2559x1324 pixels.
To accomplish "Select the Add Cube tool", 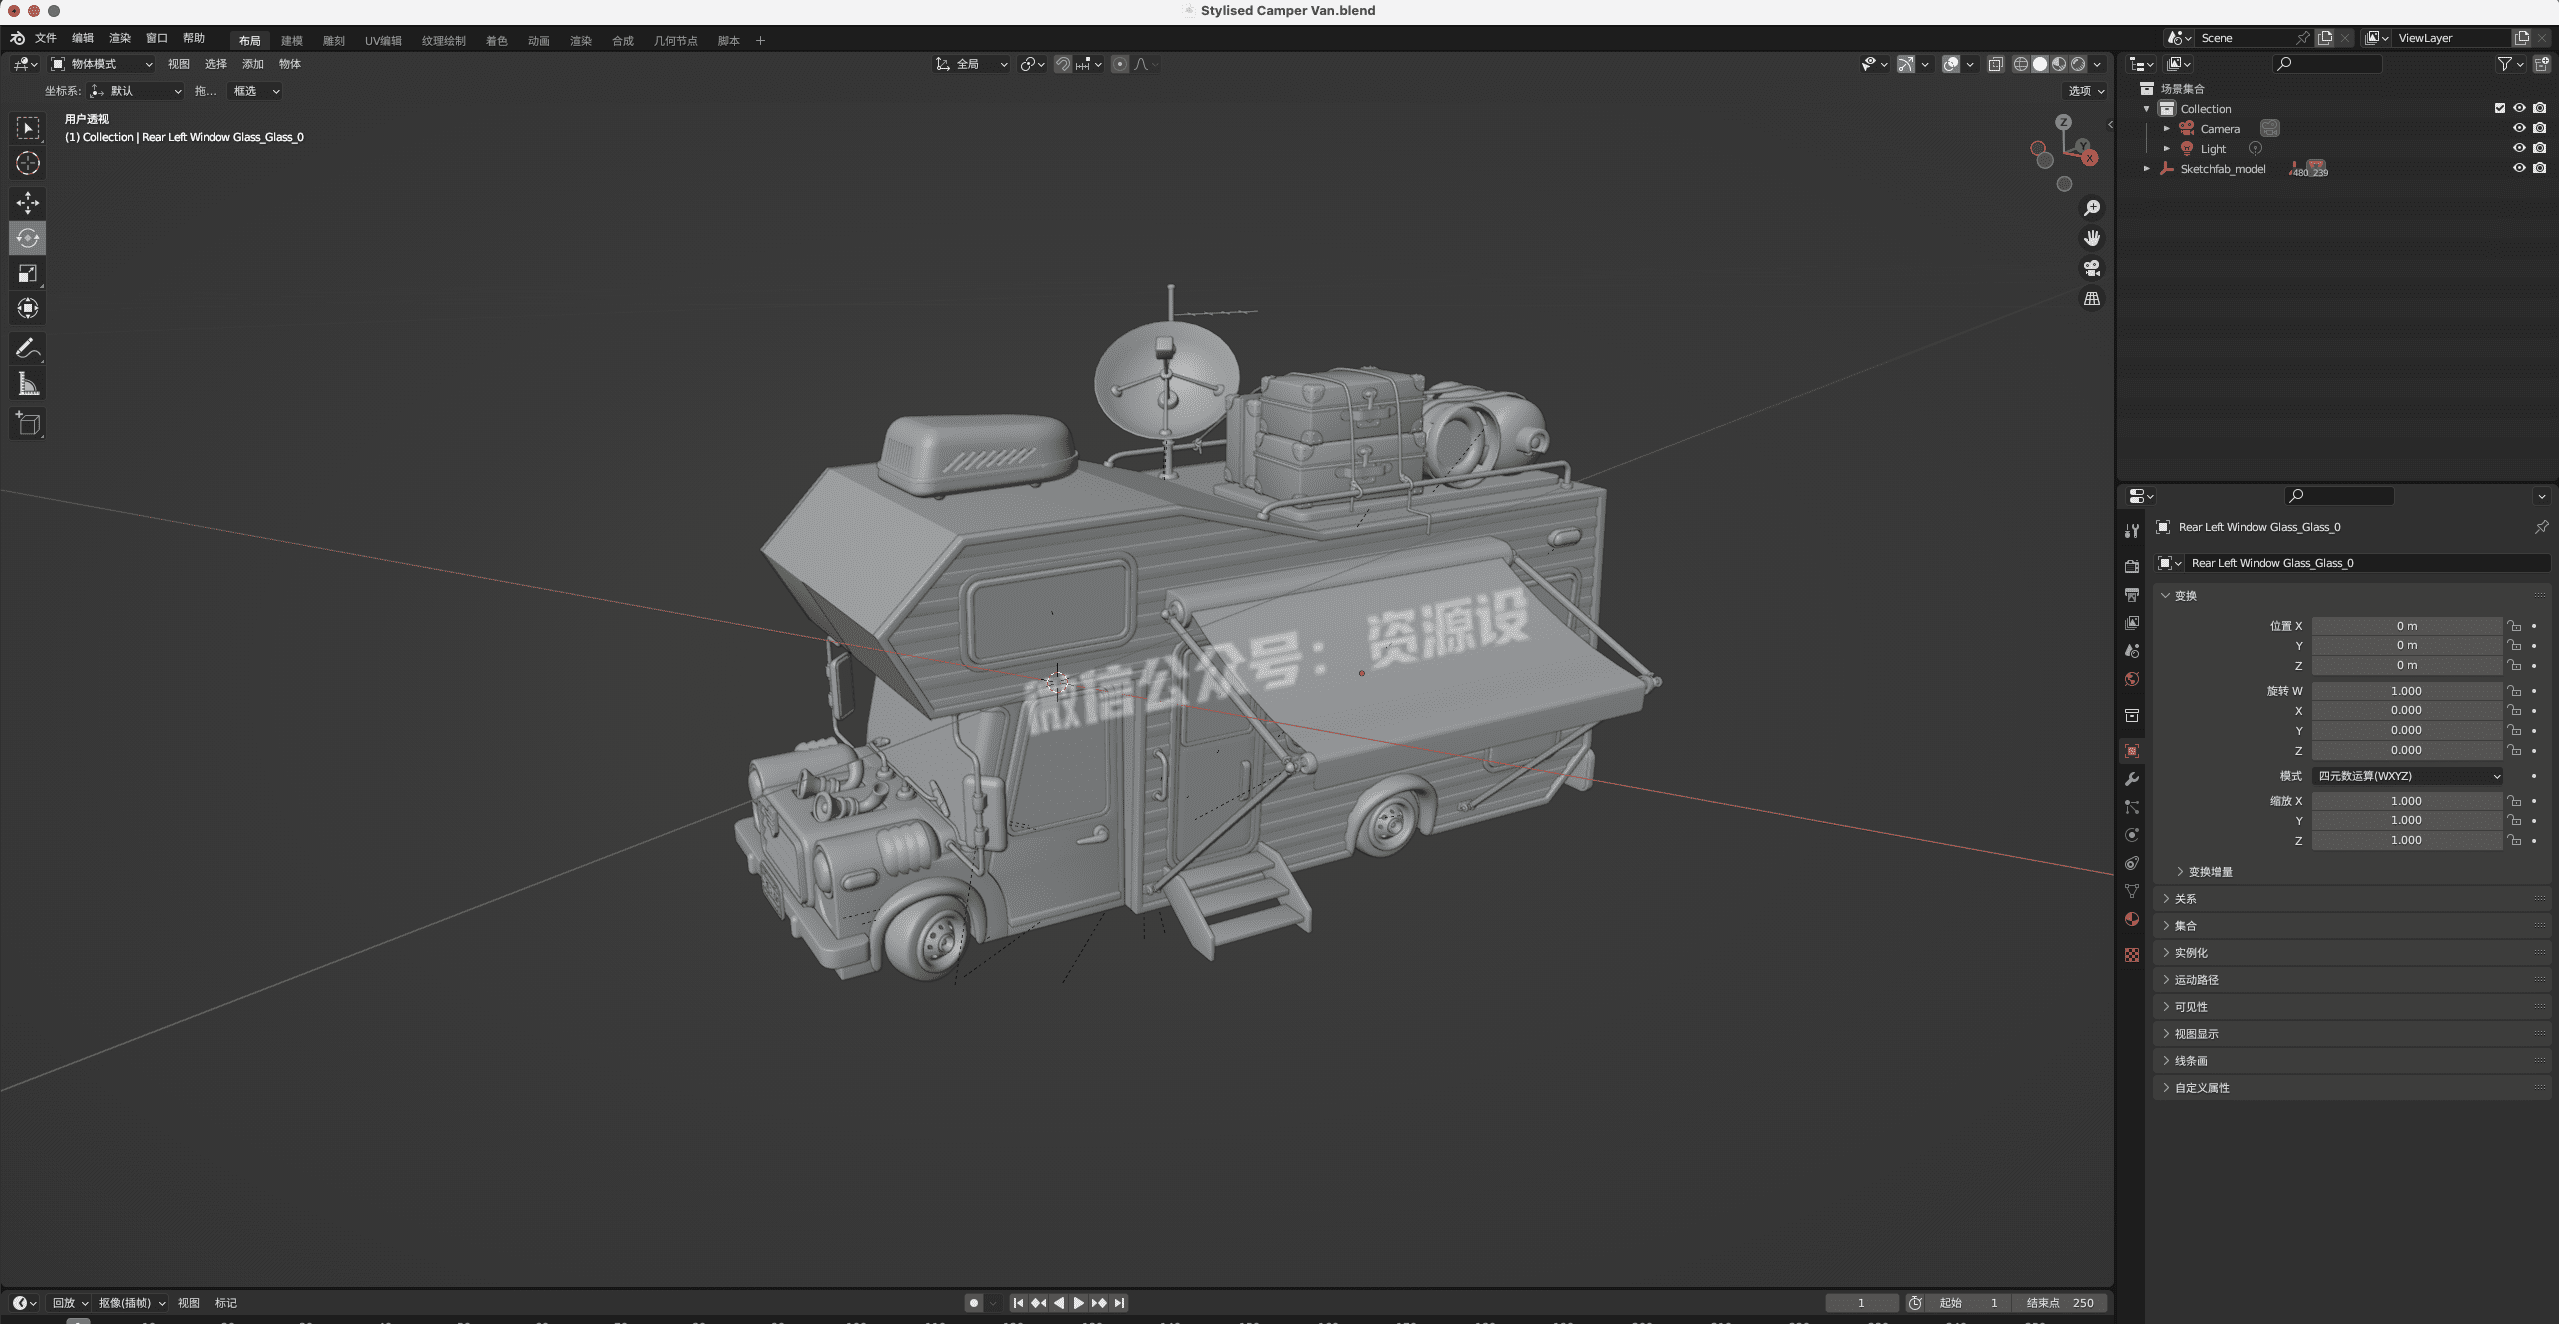I will [x=28, y=424].
